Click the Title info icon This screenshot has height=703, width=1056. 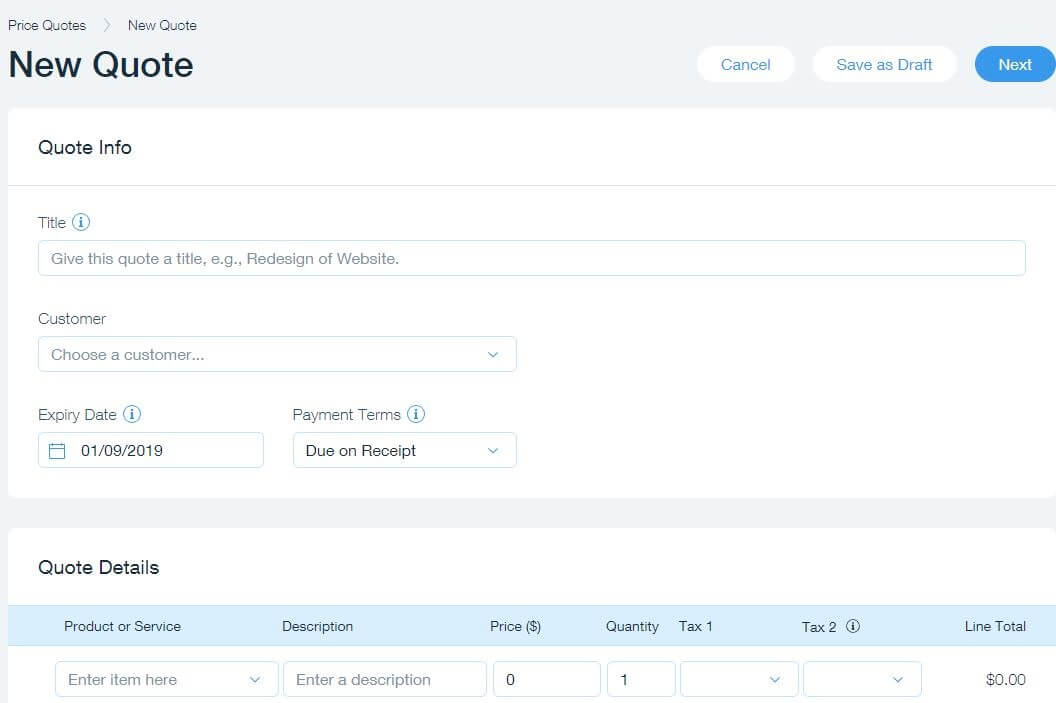(x=81, y=222)
